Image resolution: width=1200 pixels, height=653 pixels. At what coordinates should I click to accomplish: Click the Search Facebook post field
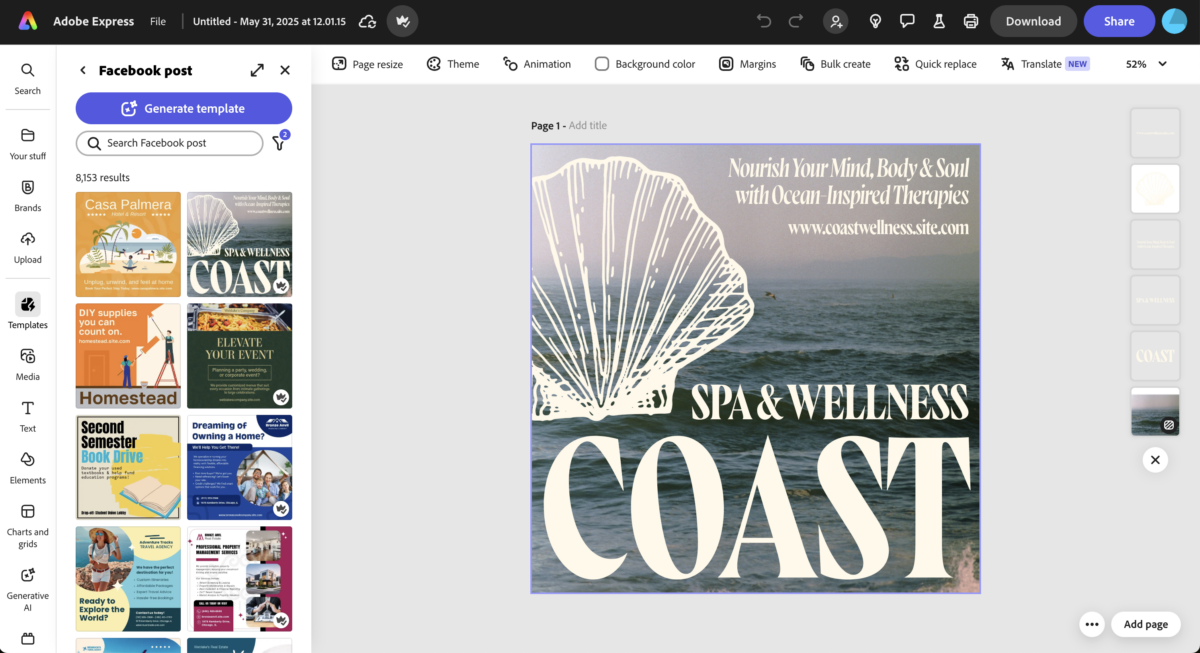(169, 143)
